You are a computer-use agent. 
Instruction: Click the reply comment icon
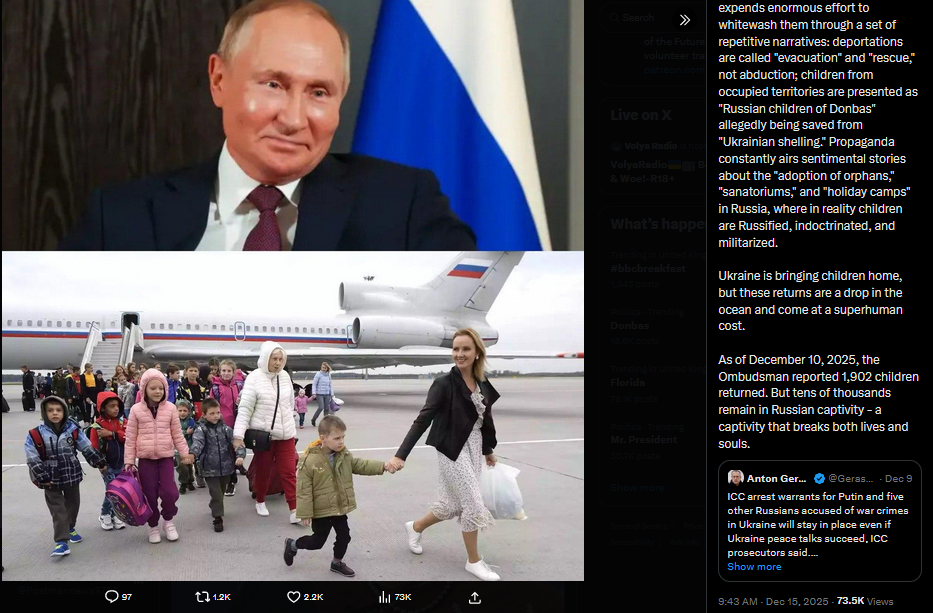[112, 596]
